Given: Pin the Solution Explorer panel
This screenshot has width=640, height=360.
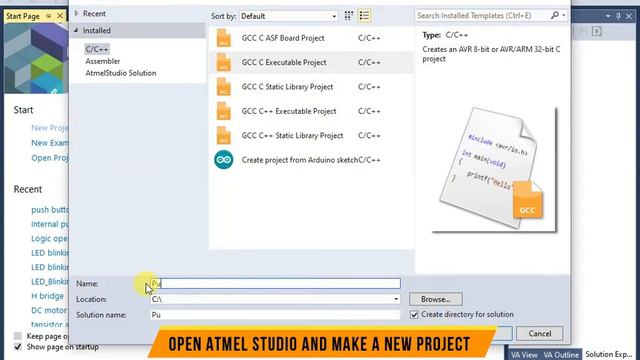Looking at the screenshot, I should coord(618,16).
